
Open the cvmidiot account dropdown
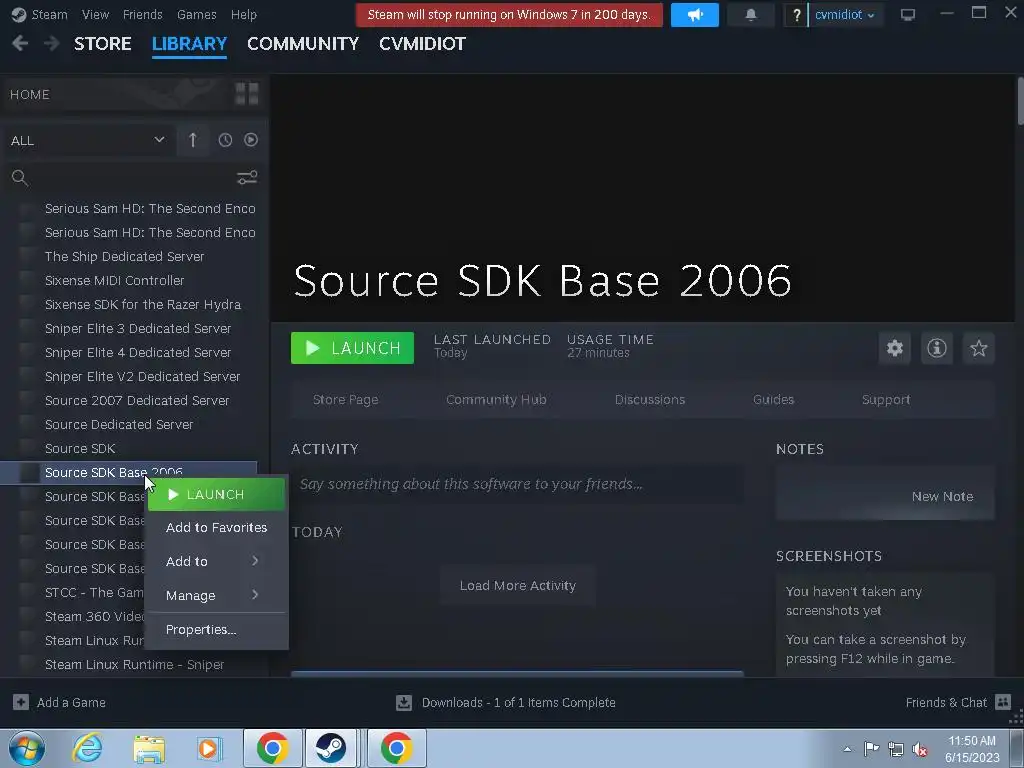pyautogui.click(x=844, y=14)
